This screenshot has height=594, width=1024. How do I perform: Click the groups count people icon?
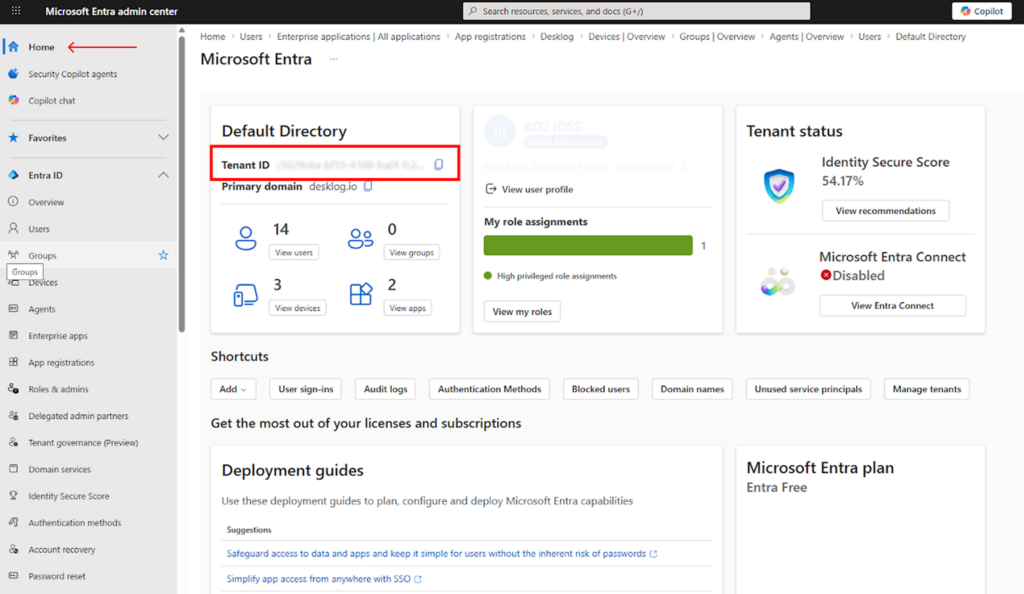pyautogui.click(x=360, y=238)
